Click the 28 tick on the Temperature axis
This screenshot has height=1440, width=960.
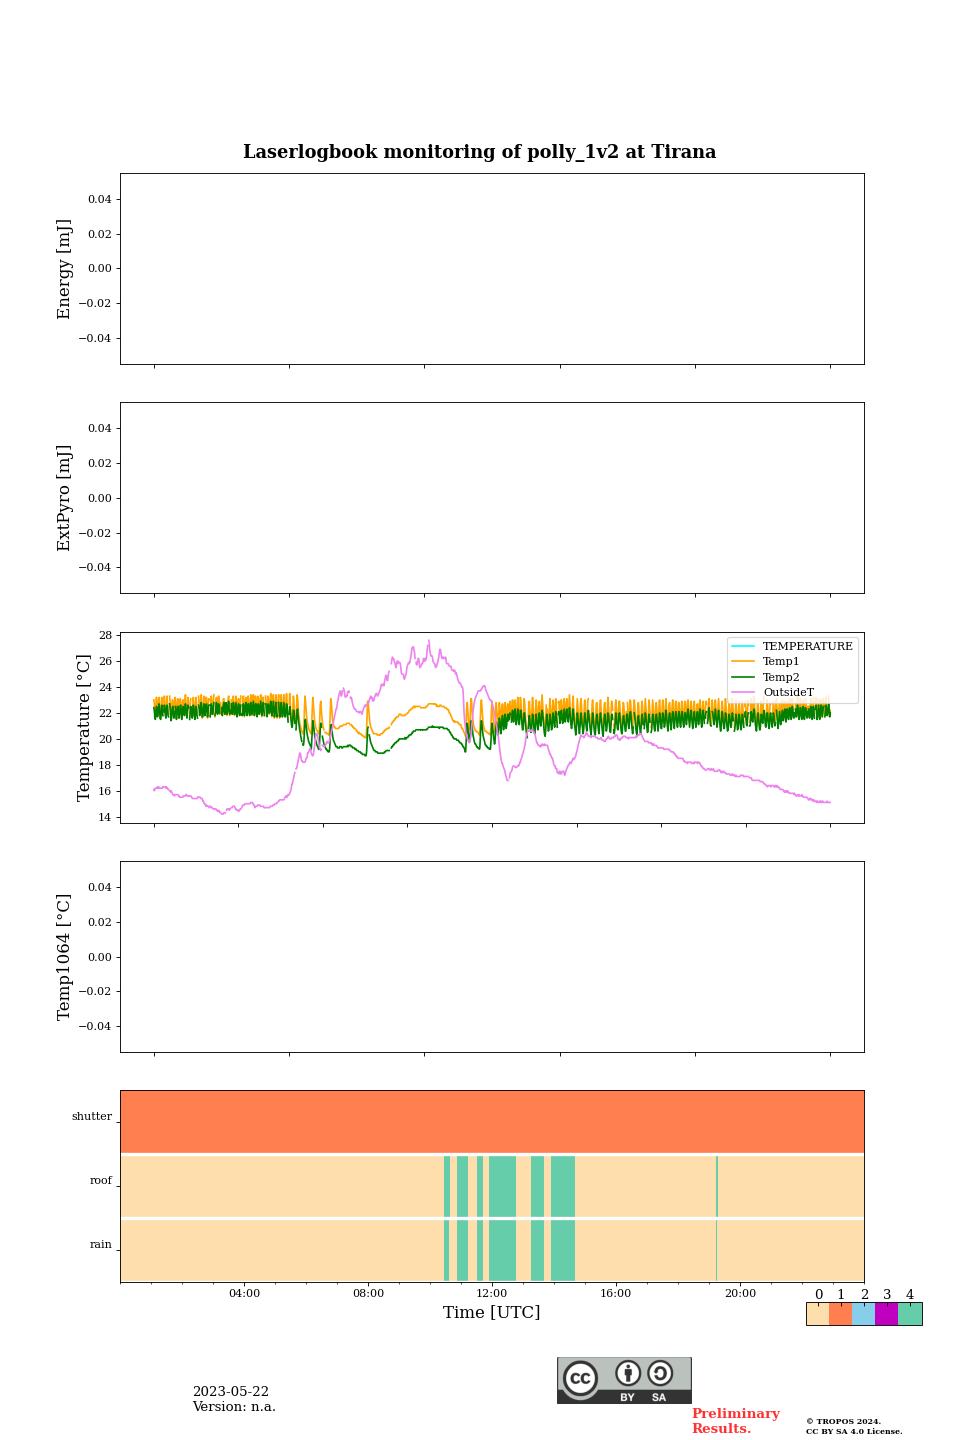pyautogui.click(x=105, y=636)
